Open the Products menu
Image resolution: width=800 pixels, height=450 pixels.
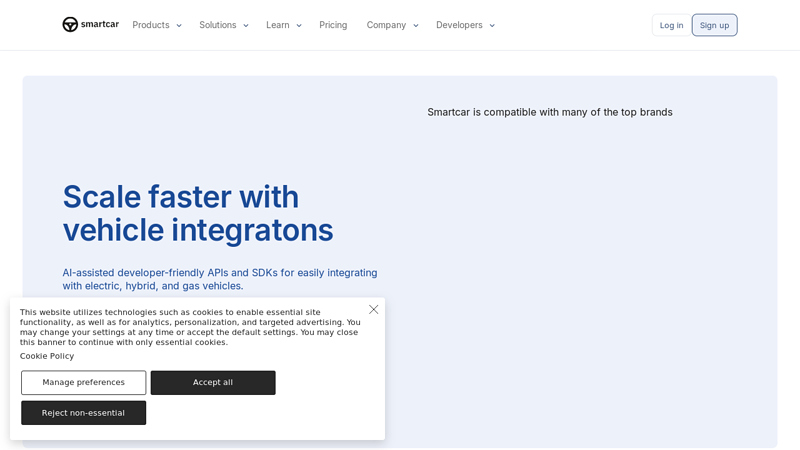pyautogui.click(x=151, y=25)
